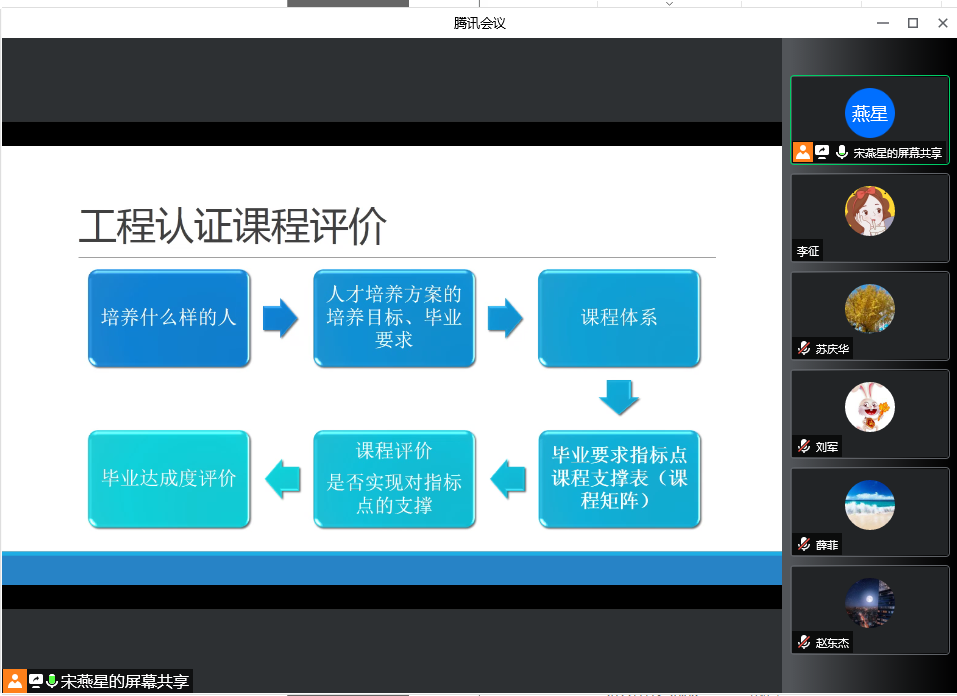
Task: Click the green microphone icon at bottom-left of shared screen
Action: [51, 681]
